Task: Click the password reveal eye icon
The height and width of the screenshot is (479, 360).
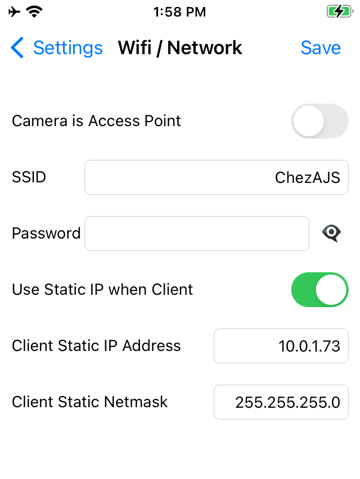Action: (331, 233)
